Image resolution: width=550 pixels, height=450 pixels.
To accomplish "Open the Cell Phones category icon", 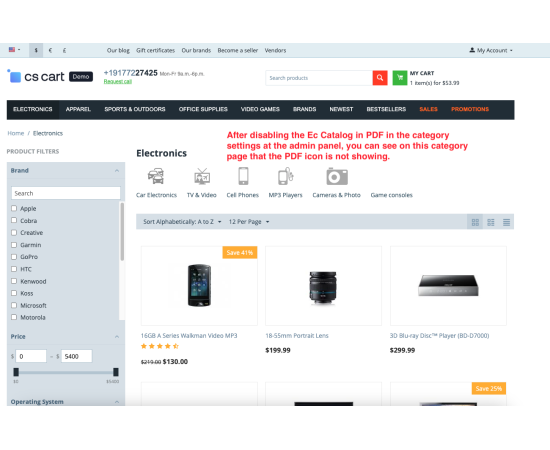I will [243, 176].
